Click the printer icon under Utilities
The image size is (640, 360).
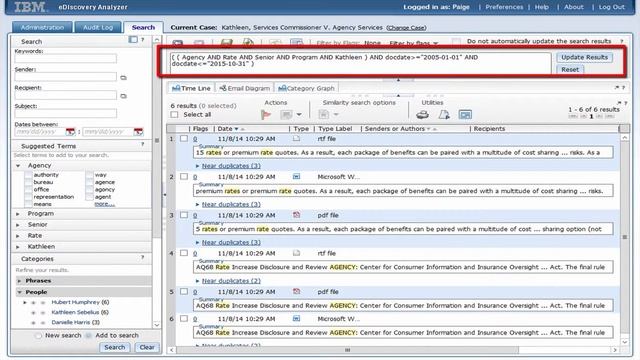pyautogui.click(x=422, y=115)
